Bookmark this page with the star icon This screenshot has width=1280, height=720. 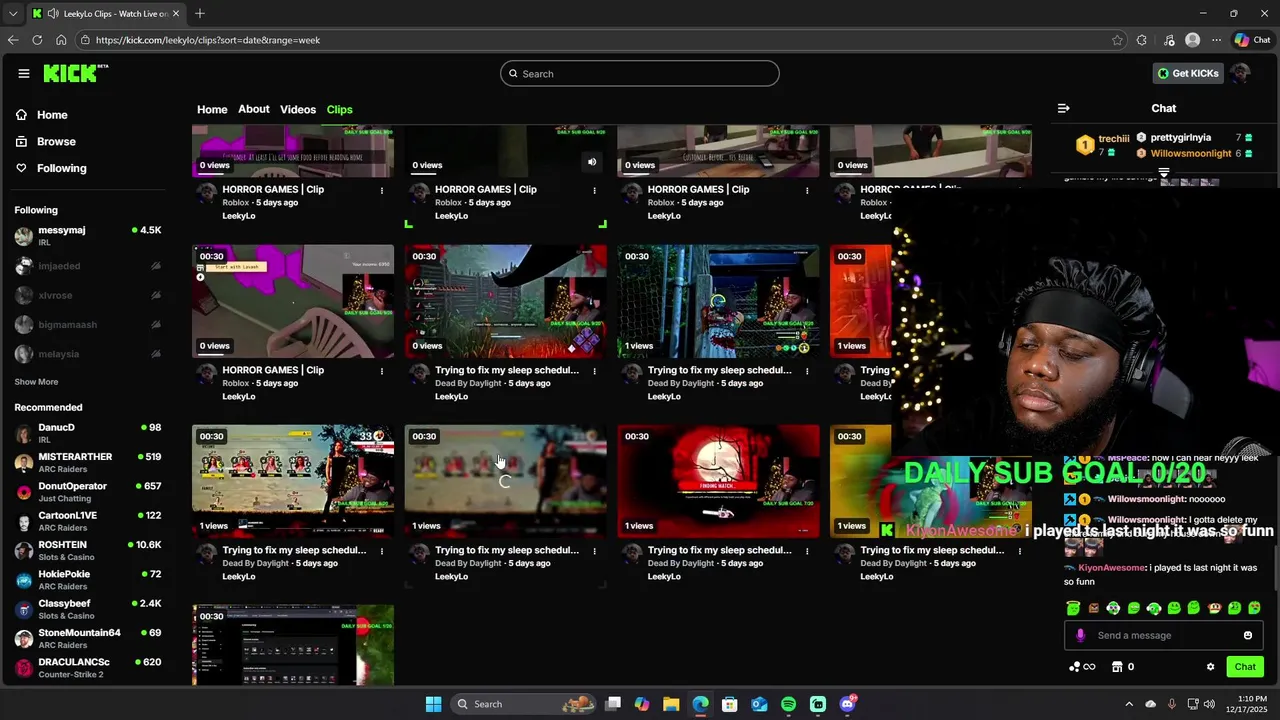(x=1117, y=40)
